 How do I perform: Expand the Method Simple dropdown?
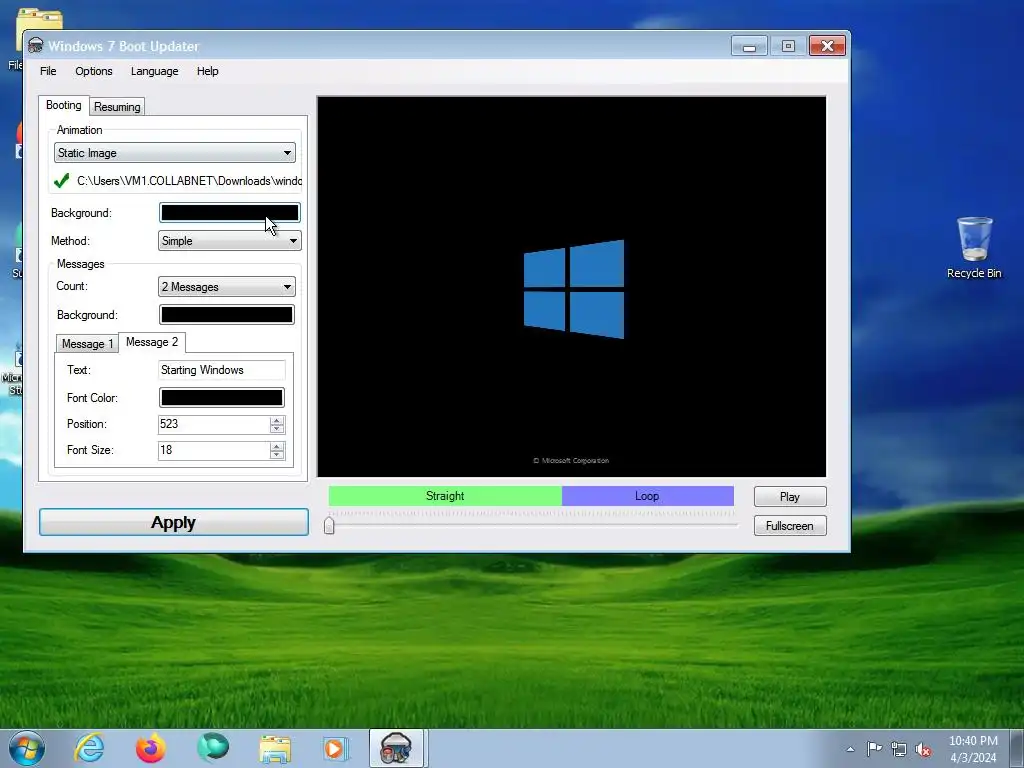[x=229, y=241]
